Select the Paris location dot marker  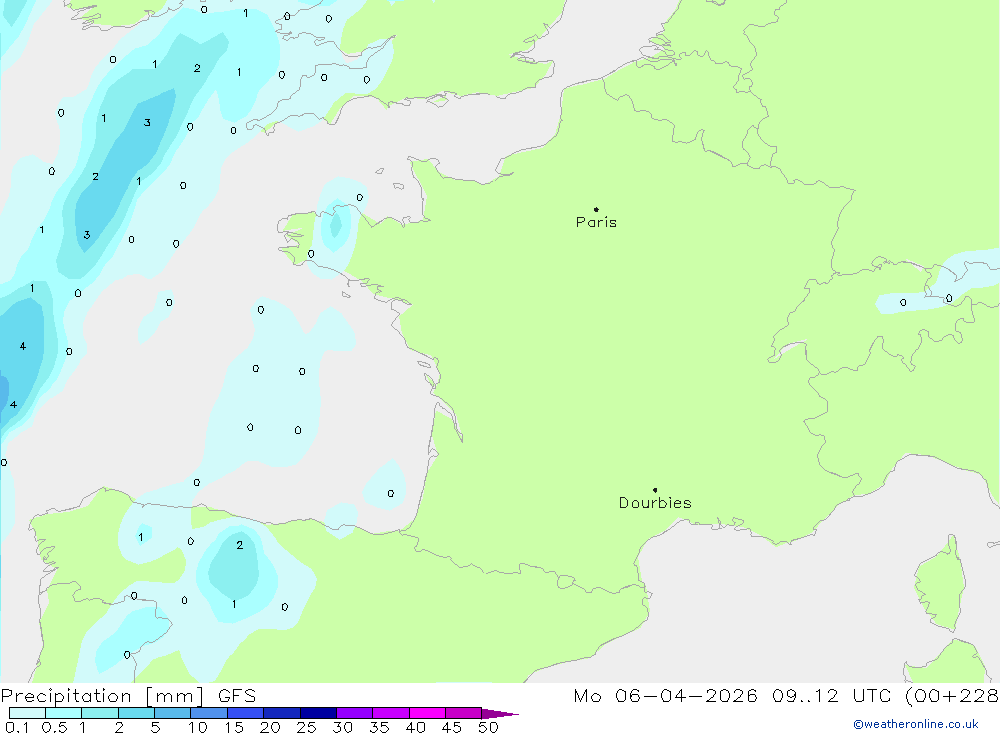pos(596,209)
